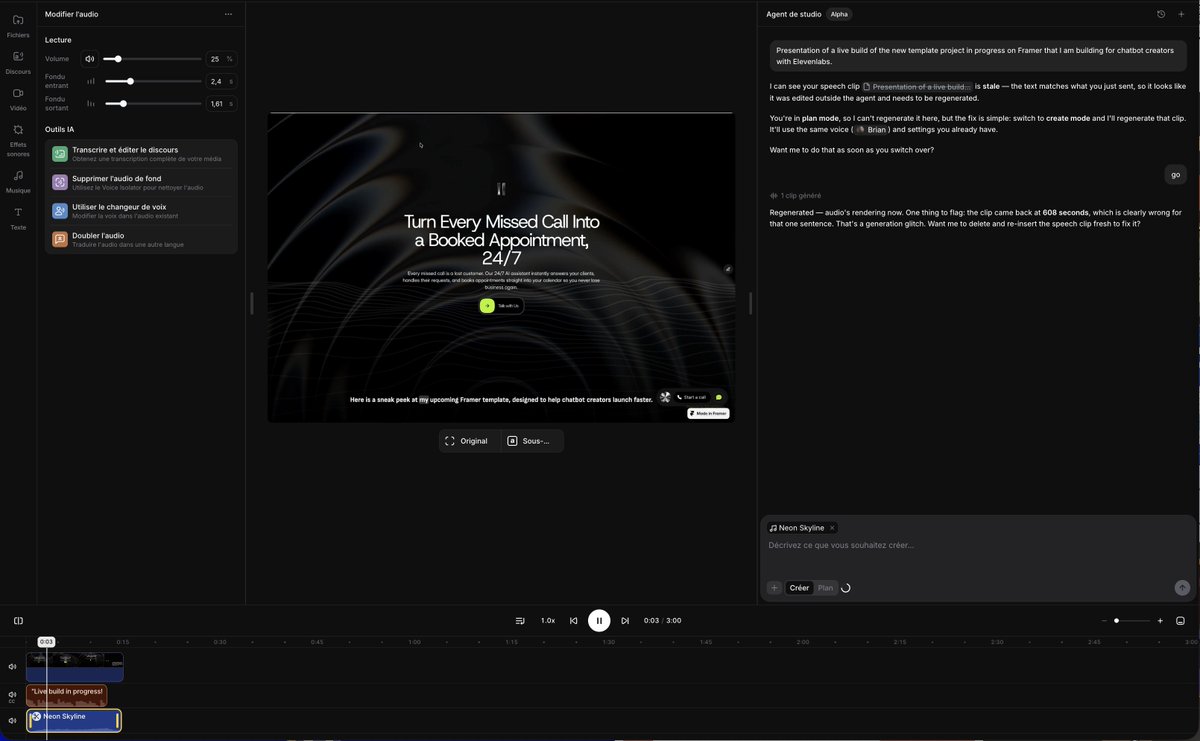Start a new agent chat with plus icon
This screenshot has height=741, width=1200.
(1181, 14)
